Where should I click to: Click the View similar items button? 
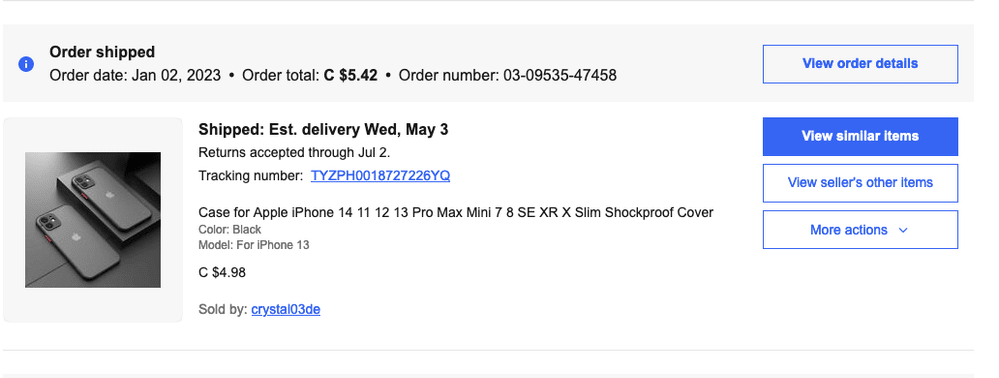[860, 136]
